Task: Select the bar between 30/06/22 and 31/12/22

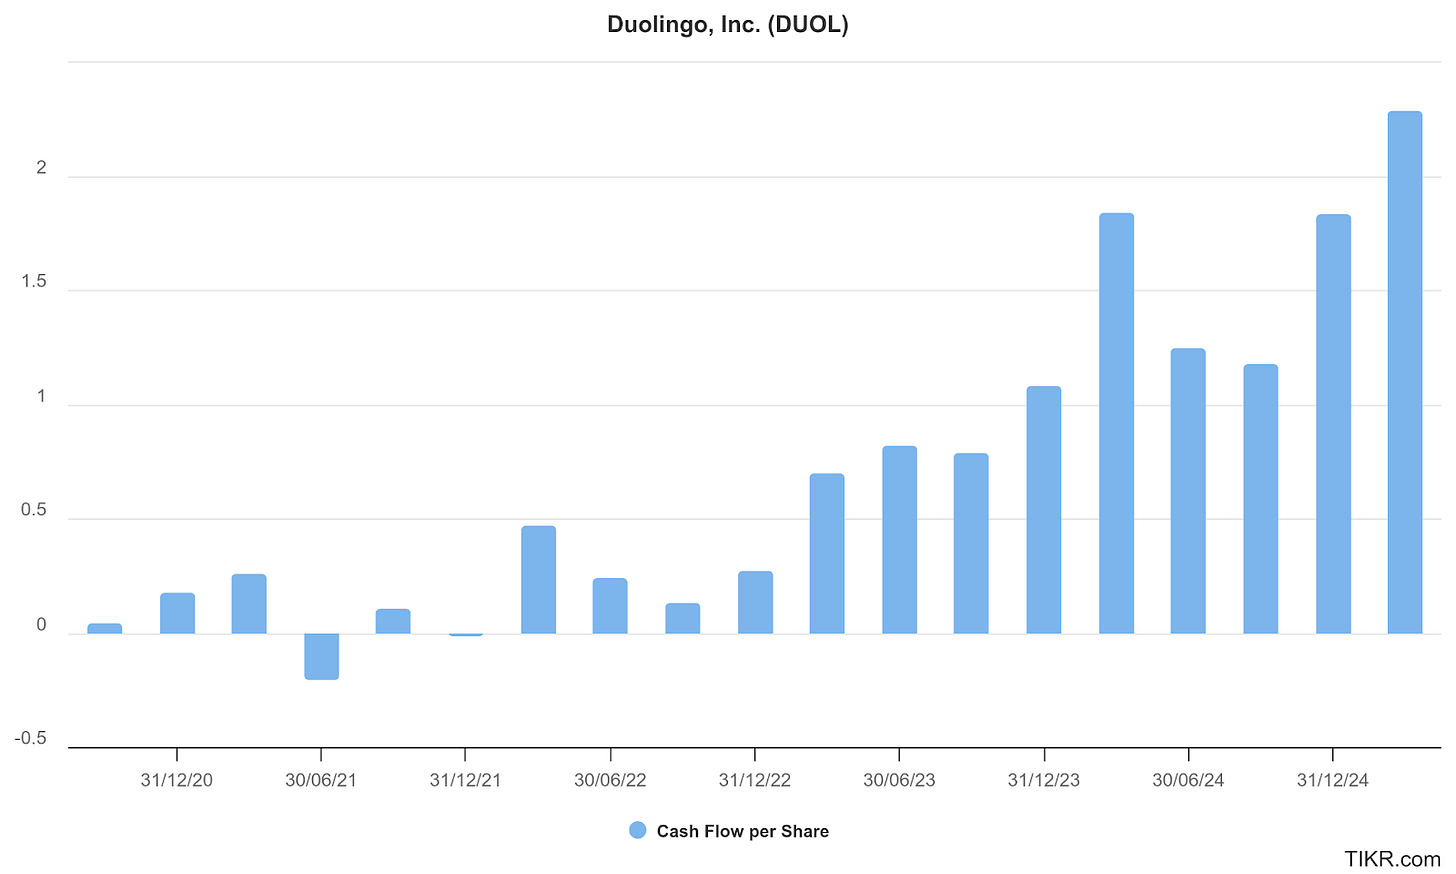Action: coord(683,618)
